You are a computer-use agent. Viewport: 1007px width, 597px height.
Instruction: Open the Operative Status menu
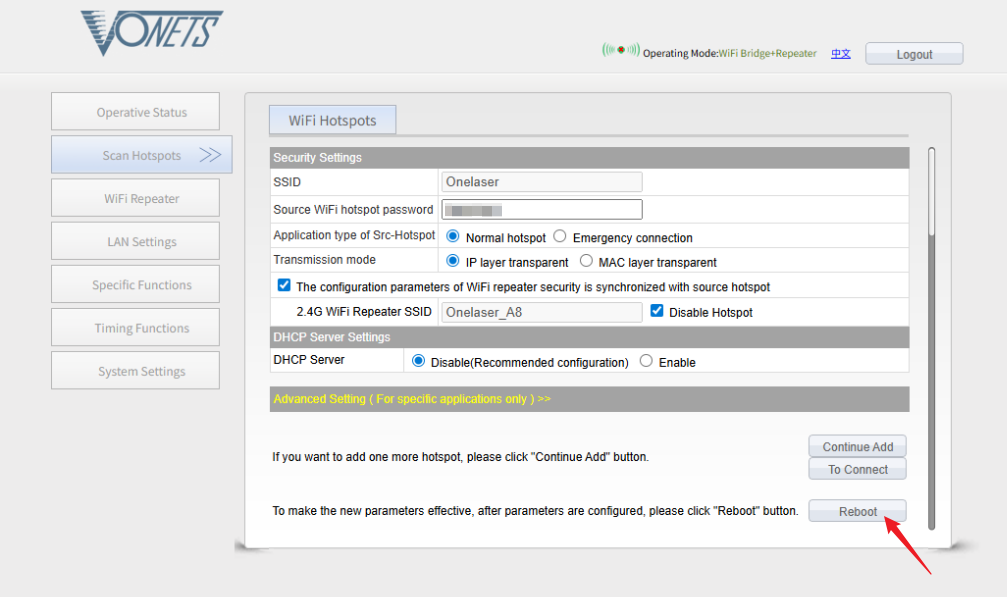point(135,112)
